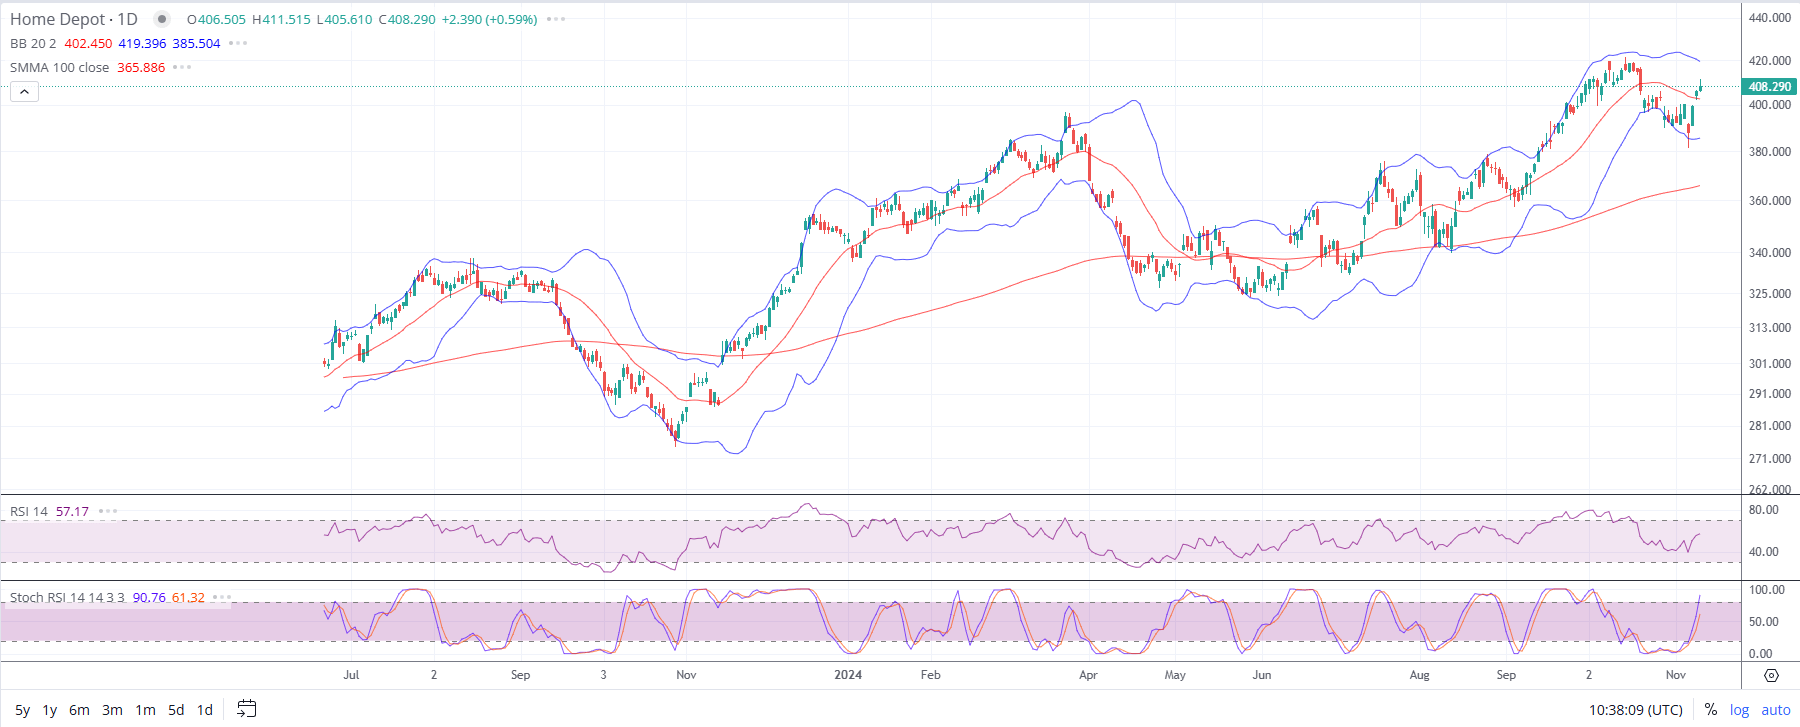Select the 6m time range
Image resolution: width=1800 pixels, height=727 pixels.
point(79,710)
